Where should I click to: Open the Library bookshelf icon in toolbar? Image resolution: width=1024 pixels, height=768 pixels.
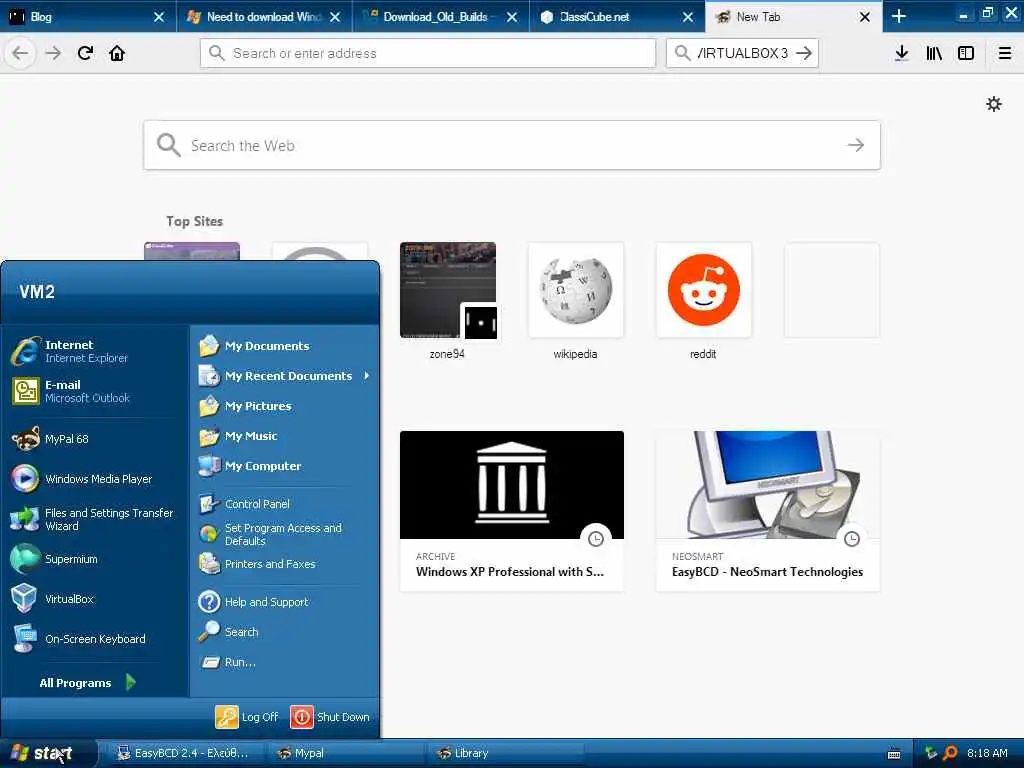pyautogui.click(x=934, y=53)
